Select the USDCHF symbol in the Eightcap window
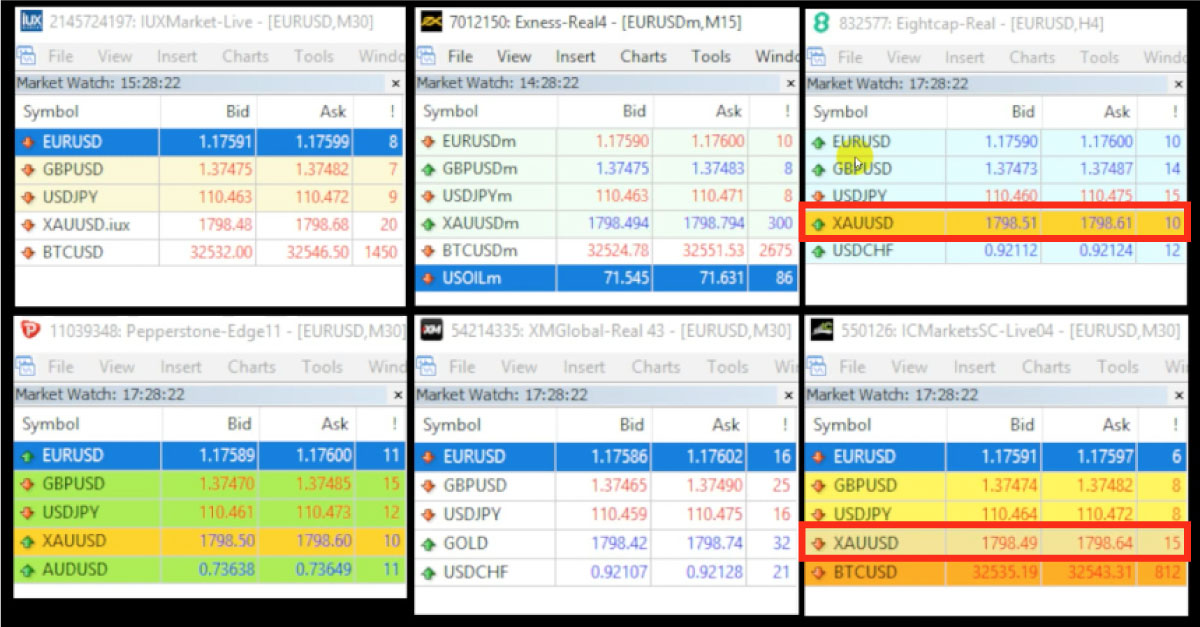The image size is (1200, 627). coord(864,251)
